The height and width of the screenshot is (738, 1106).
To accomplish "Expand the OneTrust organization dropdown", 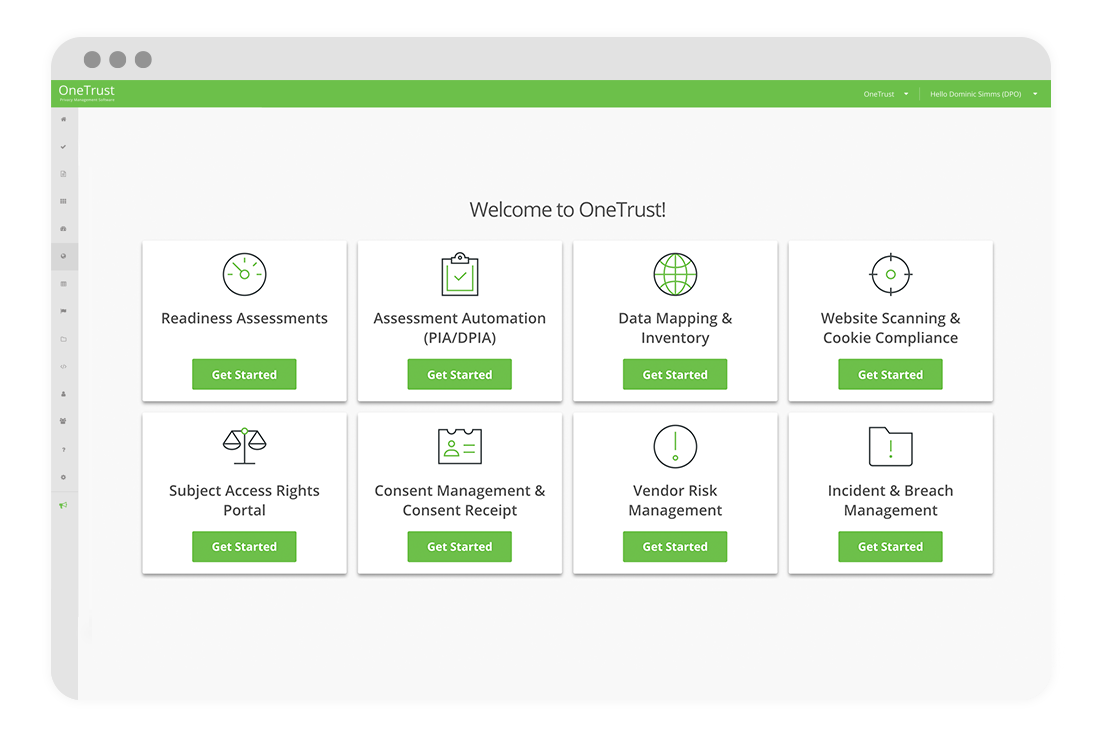I will [x=886, y=93].
